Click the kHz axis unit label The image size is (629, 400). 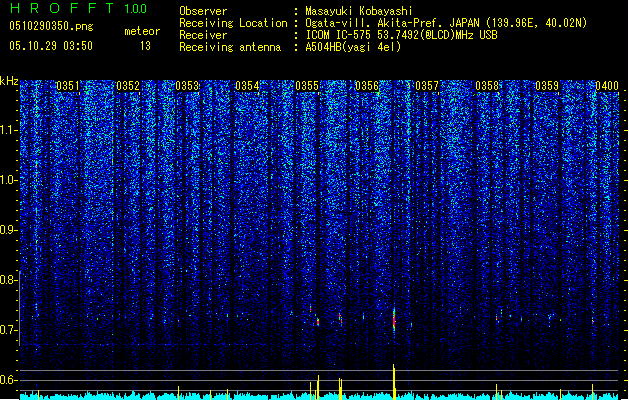click(x=9, y=81)
